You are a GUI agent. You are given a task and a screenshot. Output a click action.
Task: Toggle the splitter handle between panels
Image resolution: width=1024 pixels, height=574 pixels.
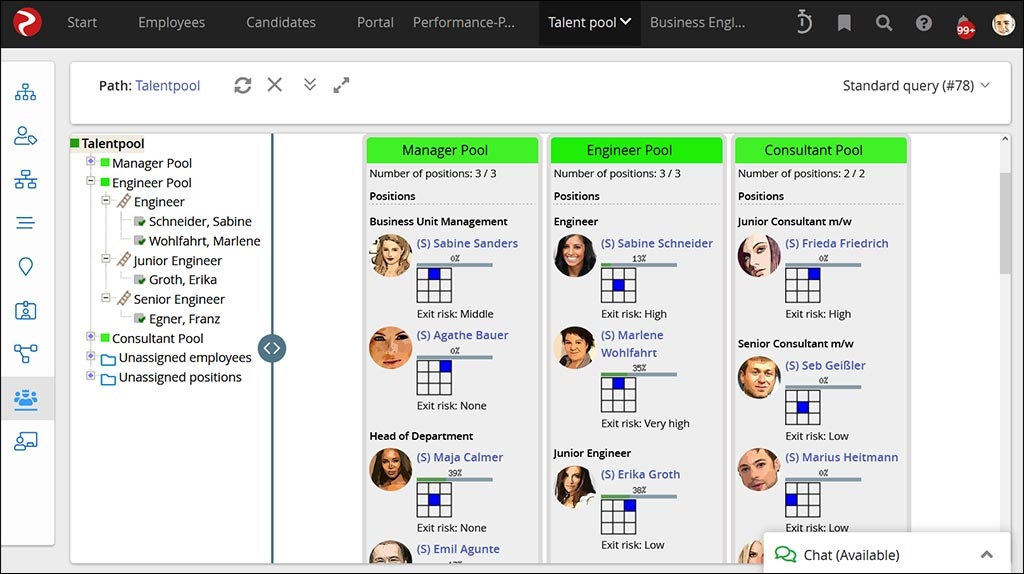(x=272, y=348)
